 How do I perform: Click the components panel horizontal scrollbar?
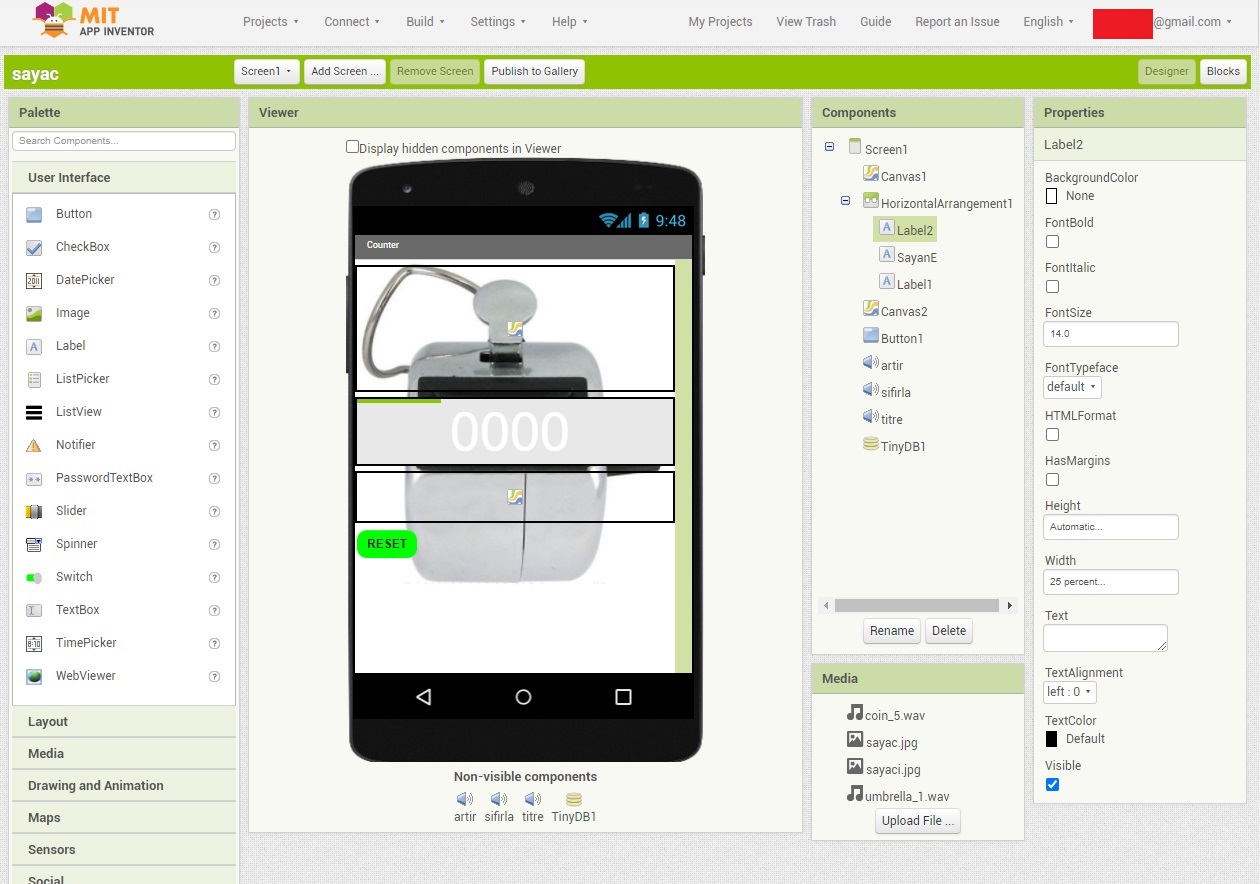tap(917, 606)
